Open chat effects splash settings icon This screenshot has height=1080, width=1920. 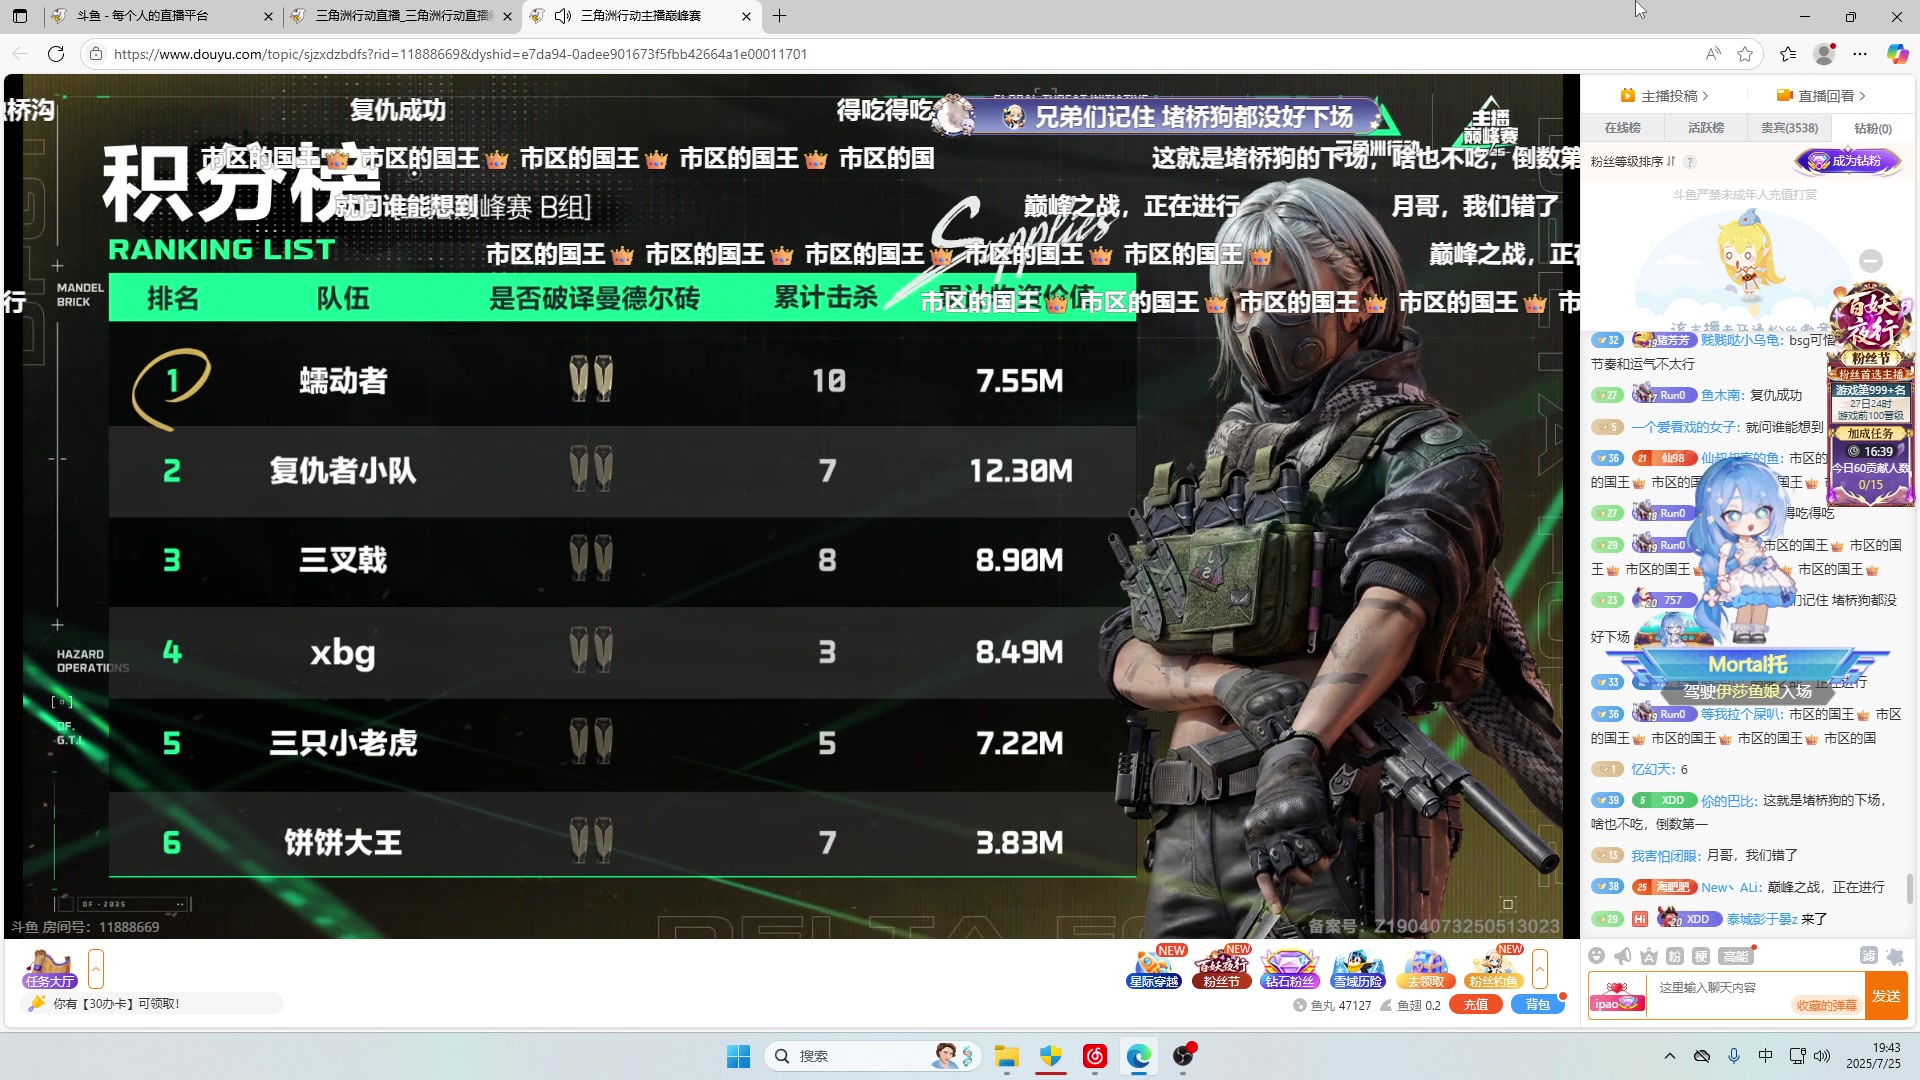pos(1894,956)
